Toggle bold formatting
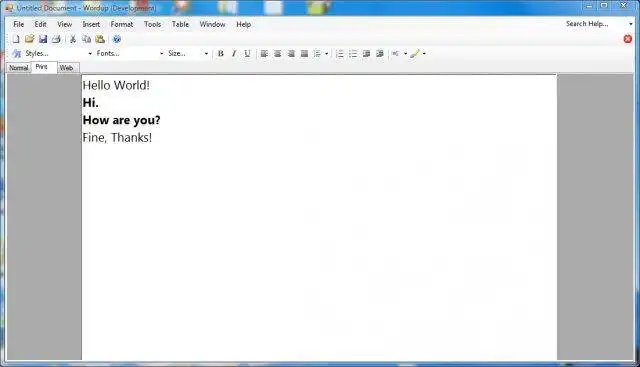The height and width of the screenshot is (367, 640). [220, 53]
